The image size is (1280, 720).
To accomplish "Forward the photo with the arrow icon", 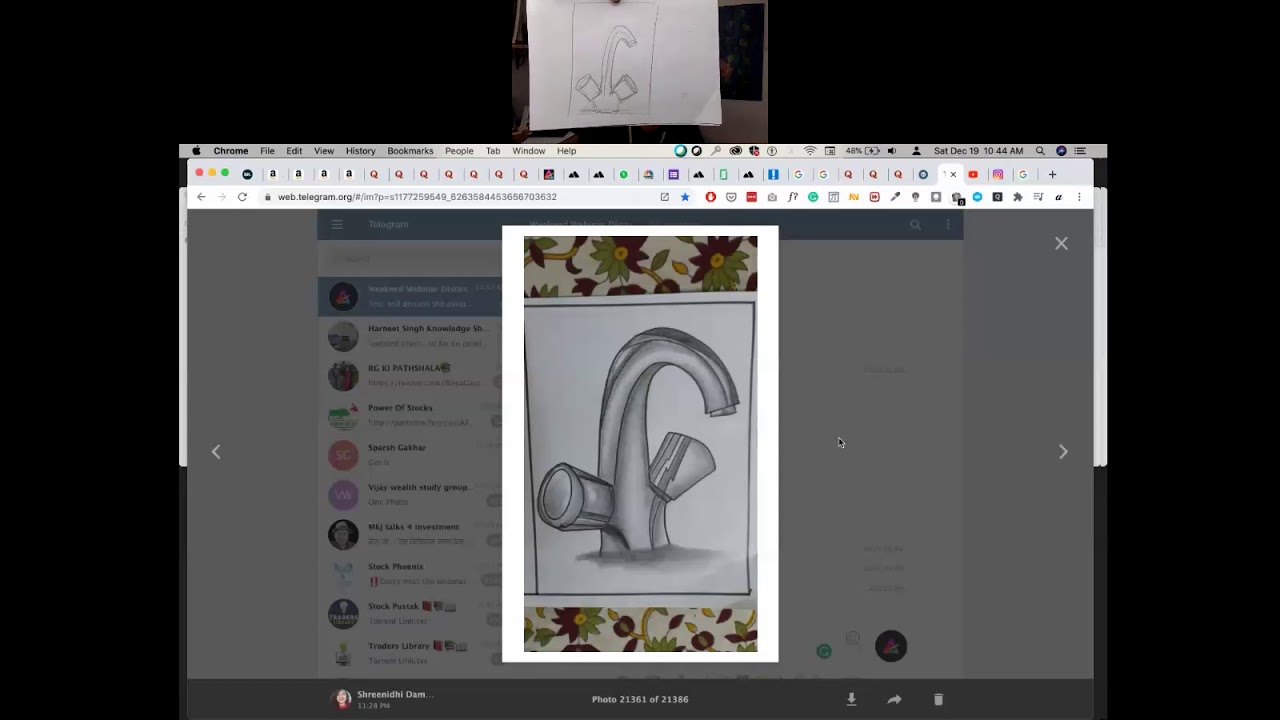I will click(x=894, y=699).
